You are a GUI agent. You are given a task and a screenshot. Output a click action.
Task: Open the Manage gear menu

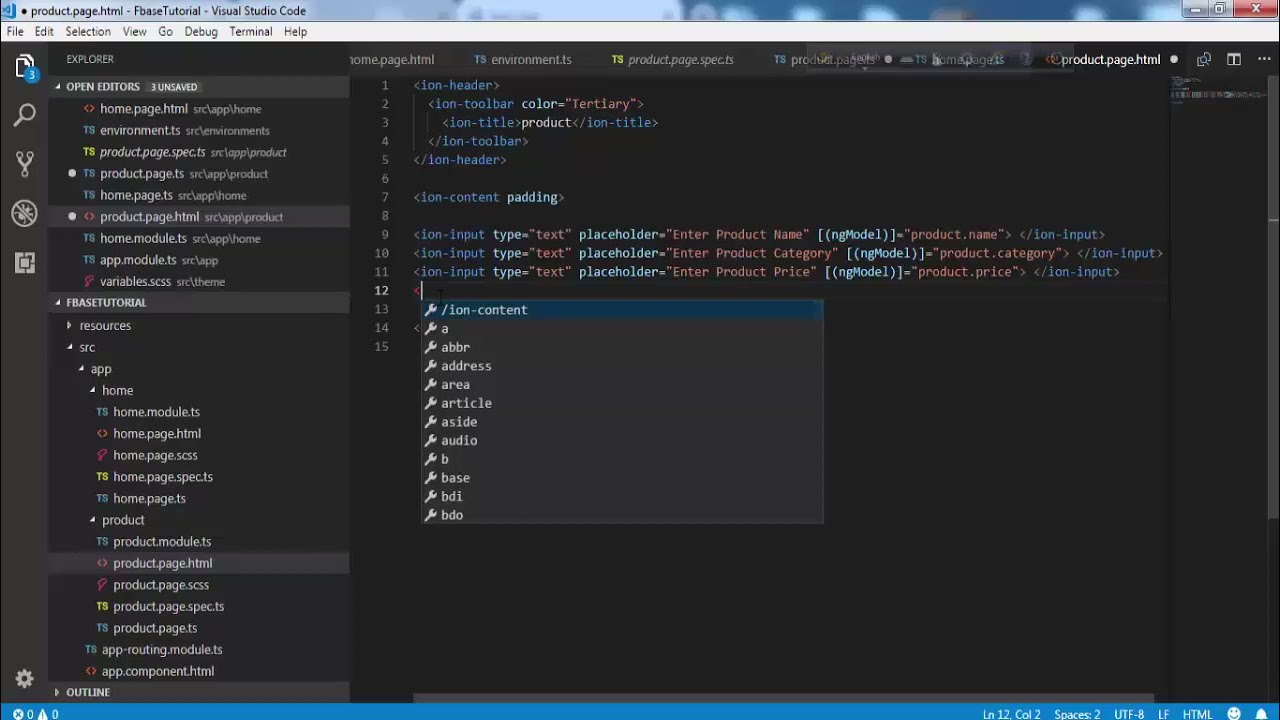point(25,677)
